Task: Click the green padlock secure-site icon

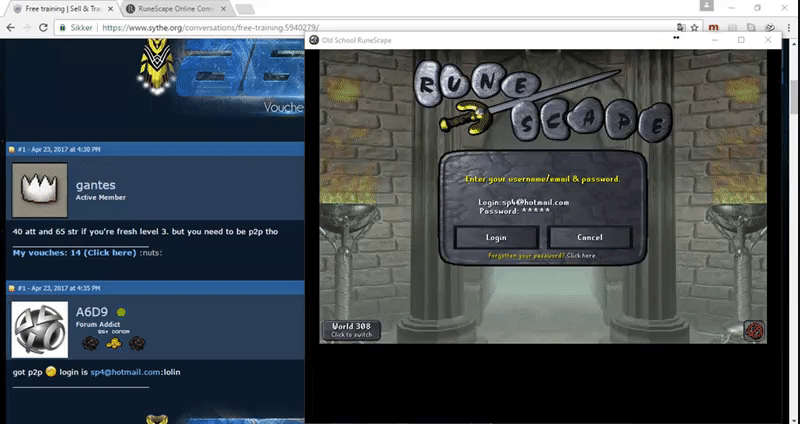Action: tap(63, 28)
